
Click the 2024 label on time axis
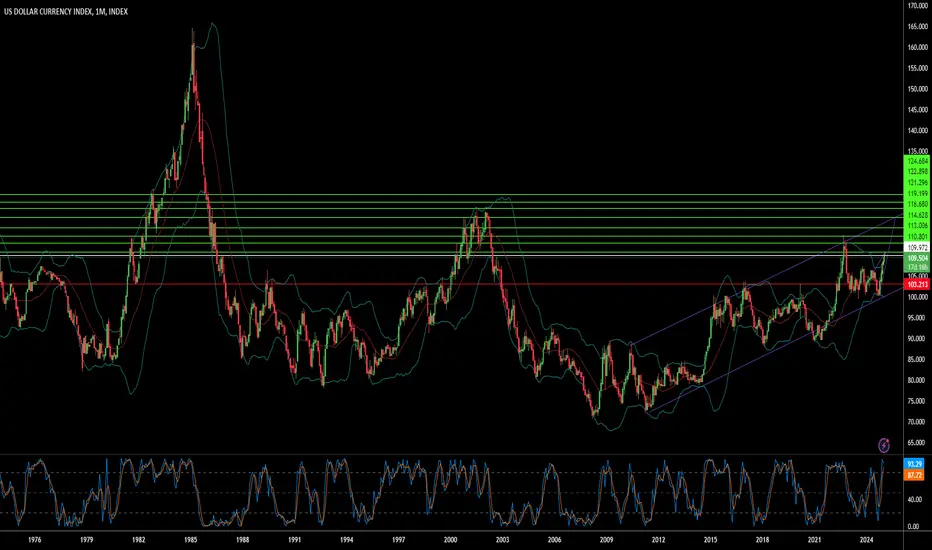click(867, 540)
